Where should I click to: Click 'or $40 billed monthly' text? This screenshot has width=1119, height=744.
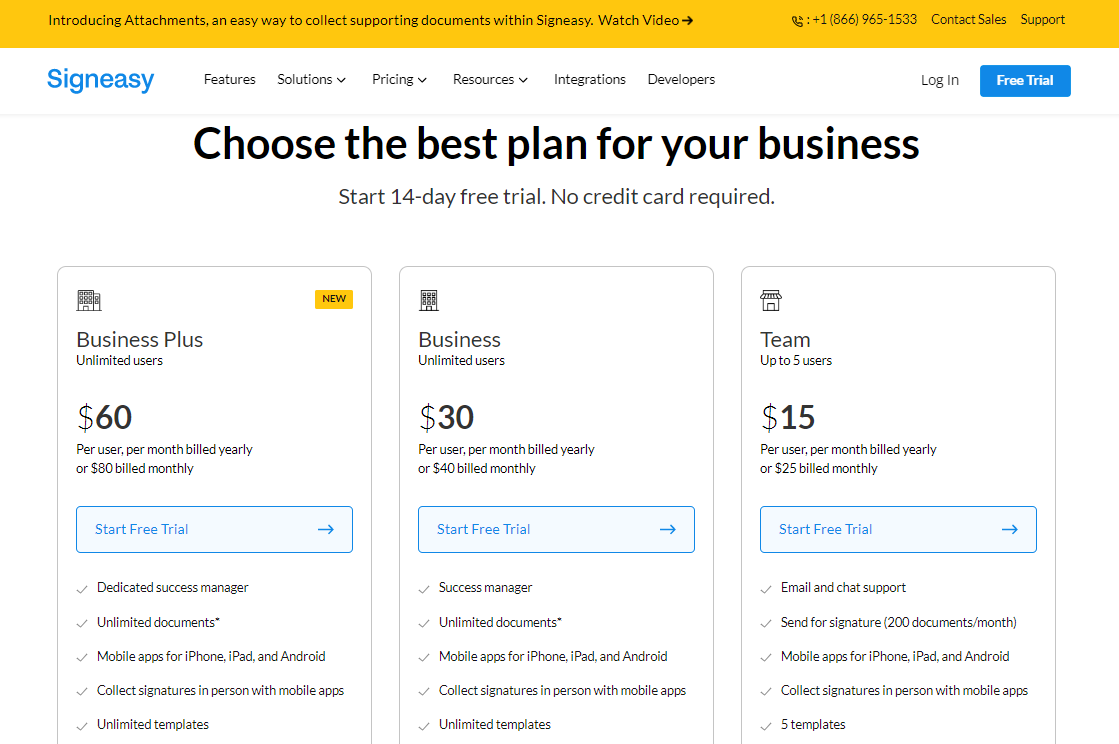pos(477,469)
